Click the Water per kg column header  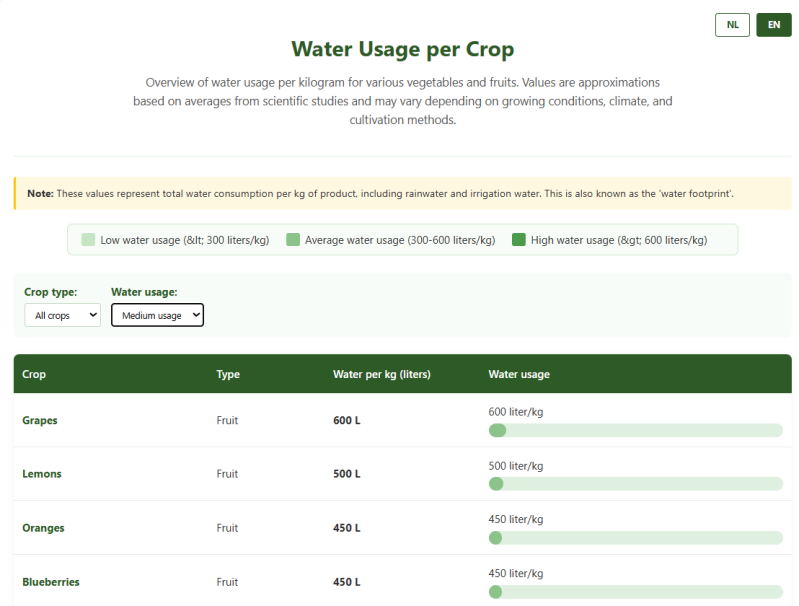pyautogui.click(x=381, y=374)
